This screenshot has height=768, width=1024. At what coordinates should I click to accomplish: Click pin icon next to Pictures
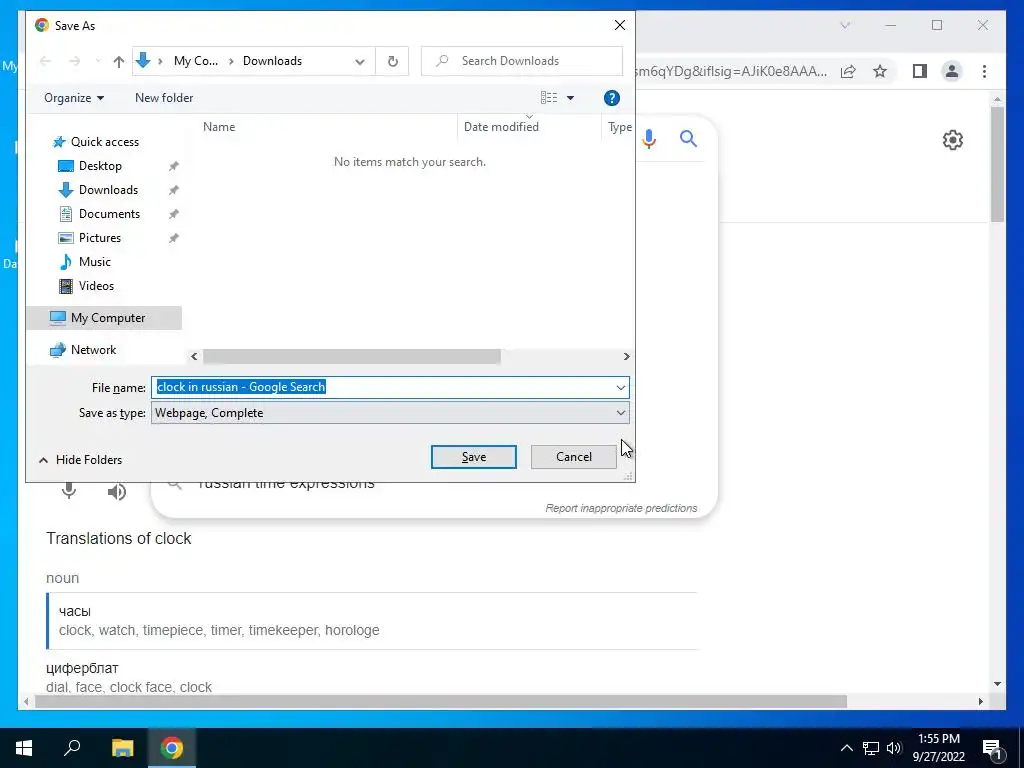point(174,238)
